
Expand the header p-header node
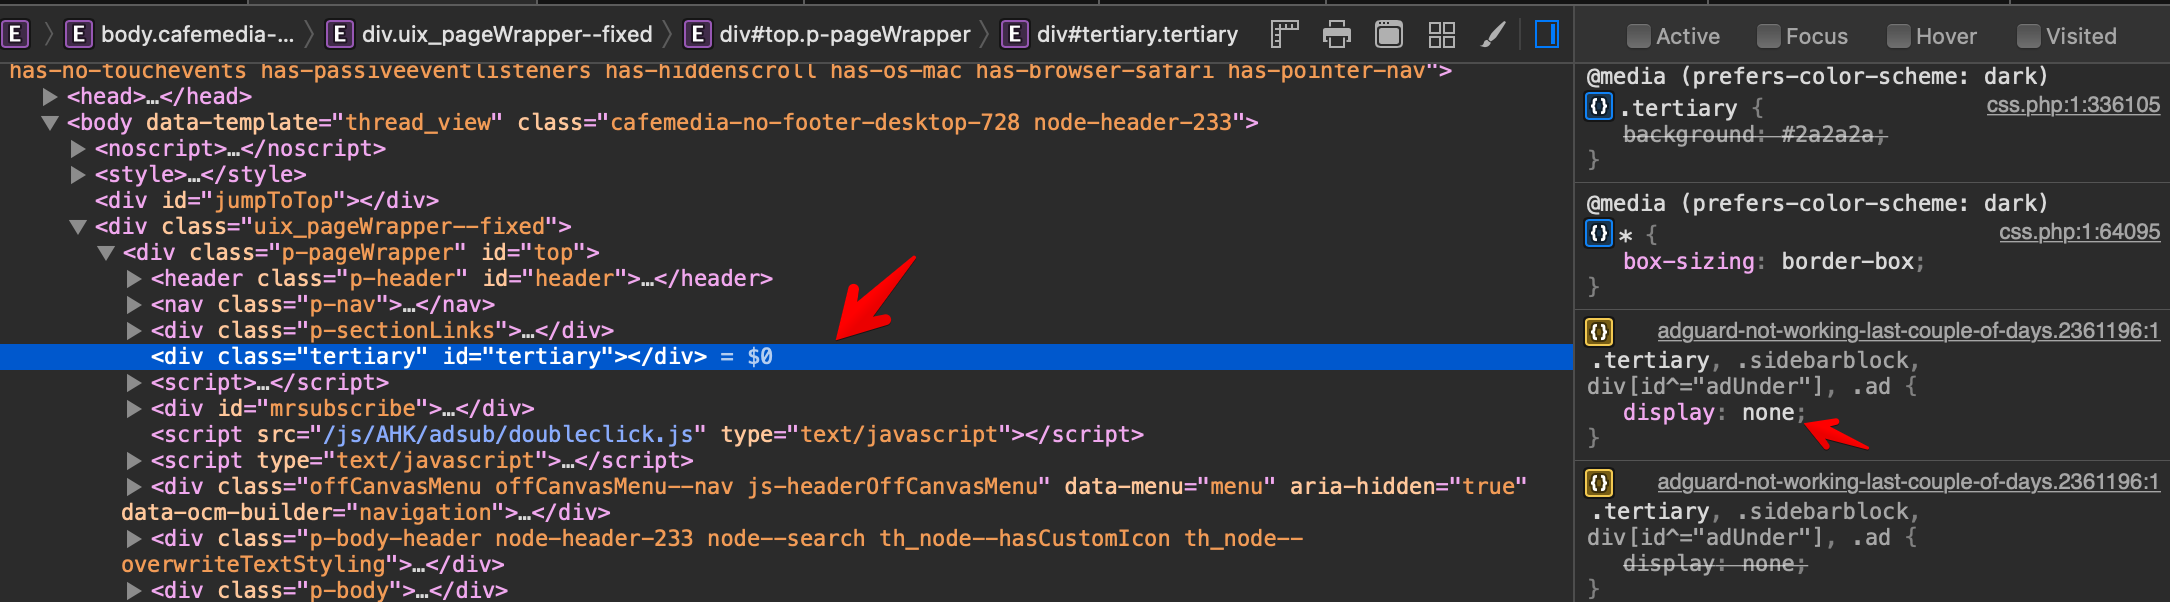(x=134, y=279)
